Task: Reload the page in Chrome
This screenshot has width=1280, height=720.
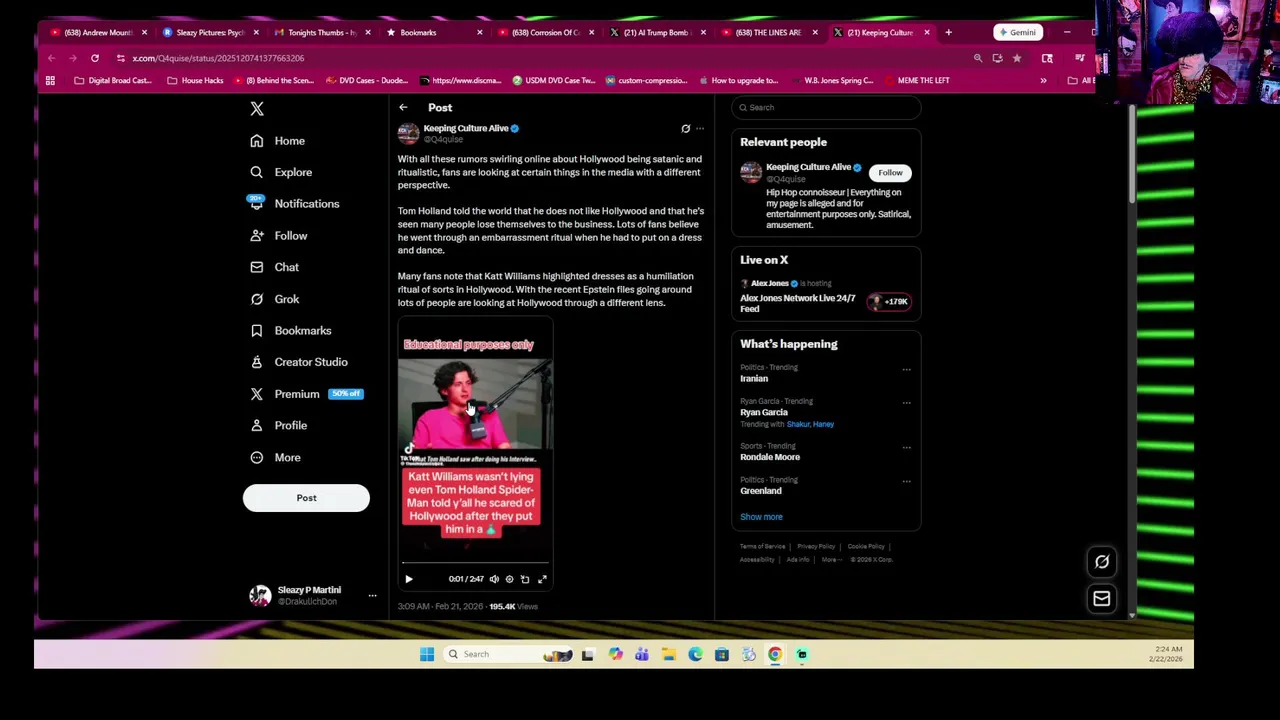Action: pyautogui.click(x=95, y=58)
